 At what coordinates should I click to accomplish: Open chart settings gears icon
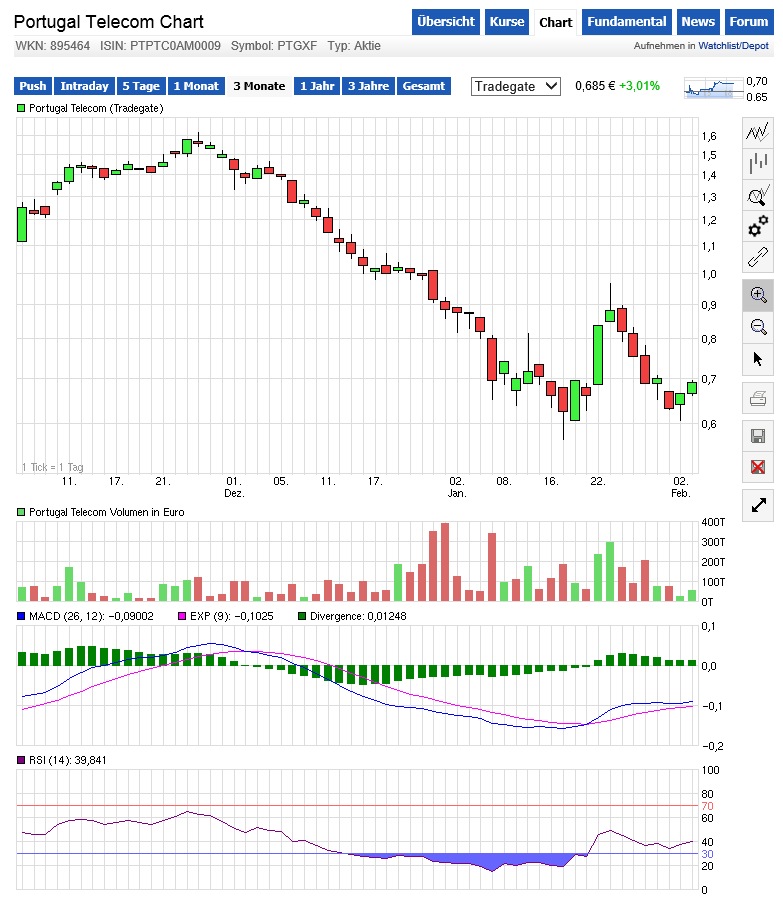pyautogui.click(x=757, y=226)
